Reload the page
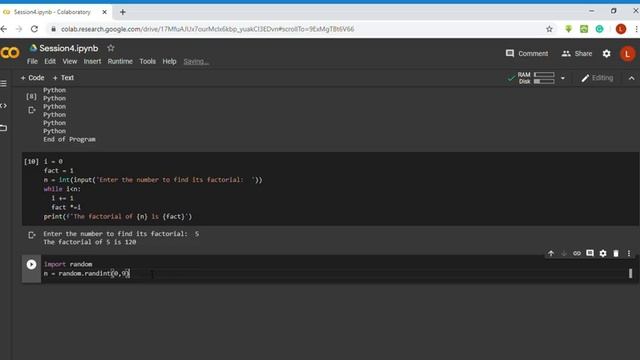The height and width of the screenshot is (360, 640). click(35, 29)
